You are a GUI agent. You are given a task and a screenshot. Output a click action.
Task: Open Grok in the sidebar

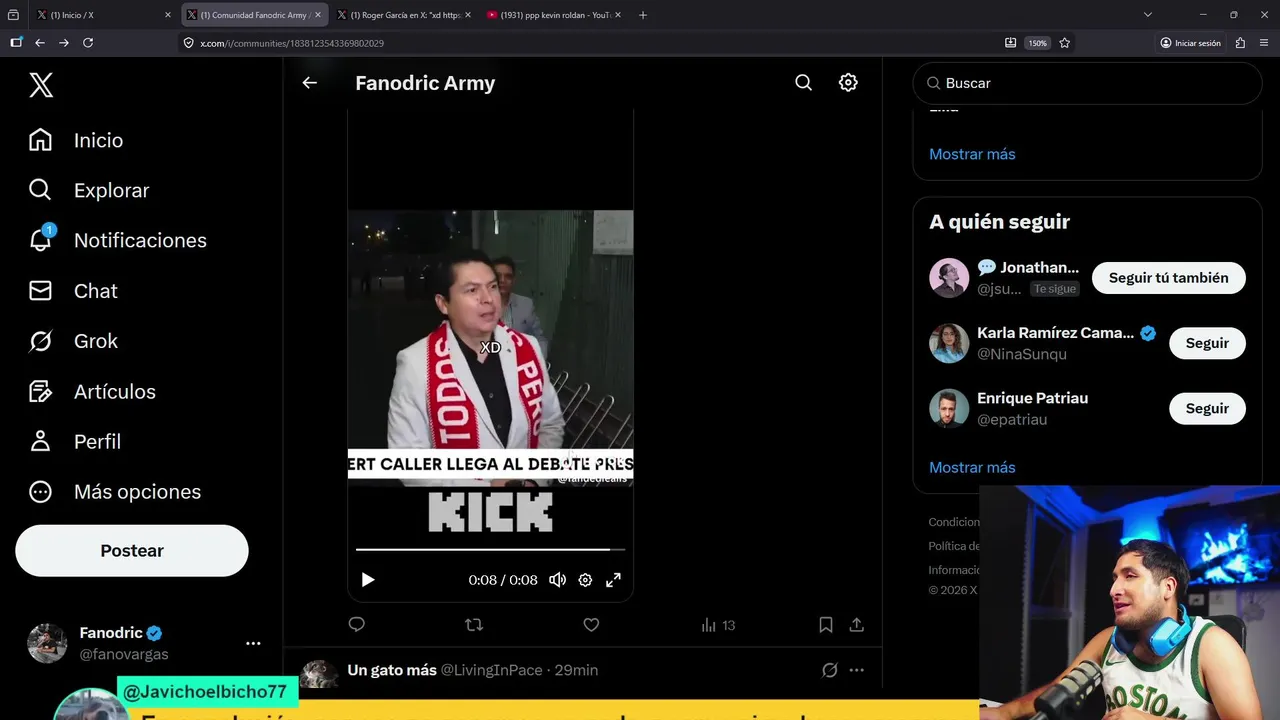[73, 341]
